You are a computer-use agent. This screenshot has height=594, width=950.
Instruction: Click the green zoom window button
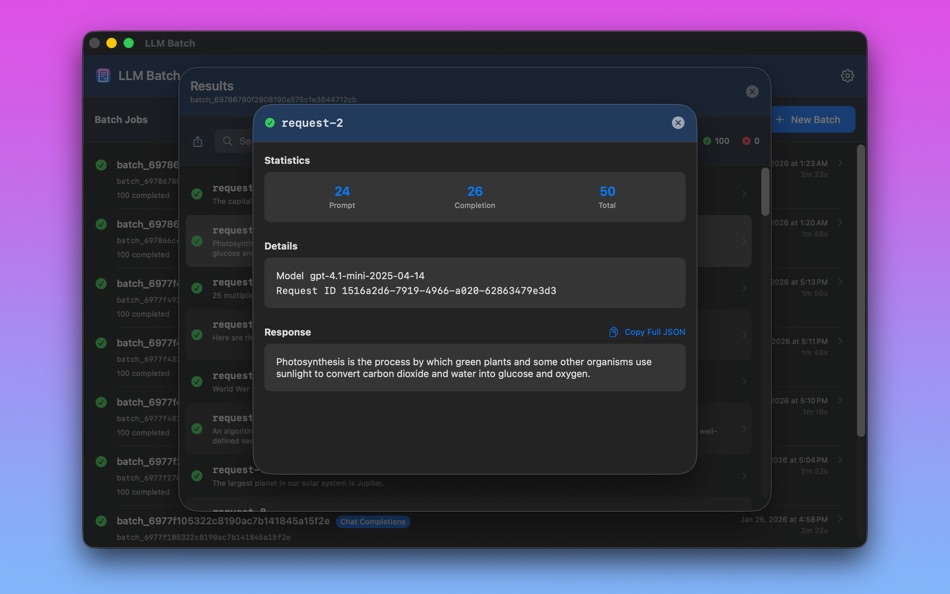pyautogui.click(x=128, y=43)
